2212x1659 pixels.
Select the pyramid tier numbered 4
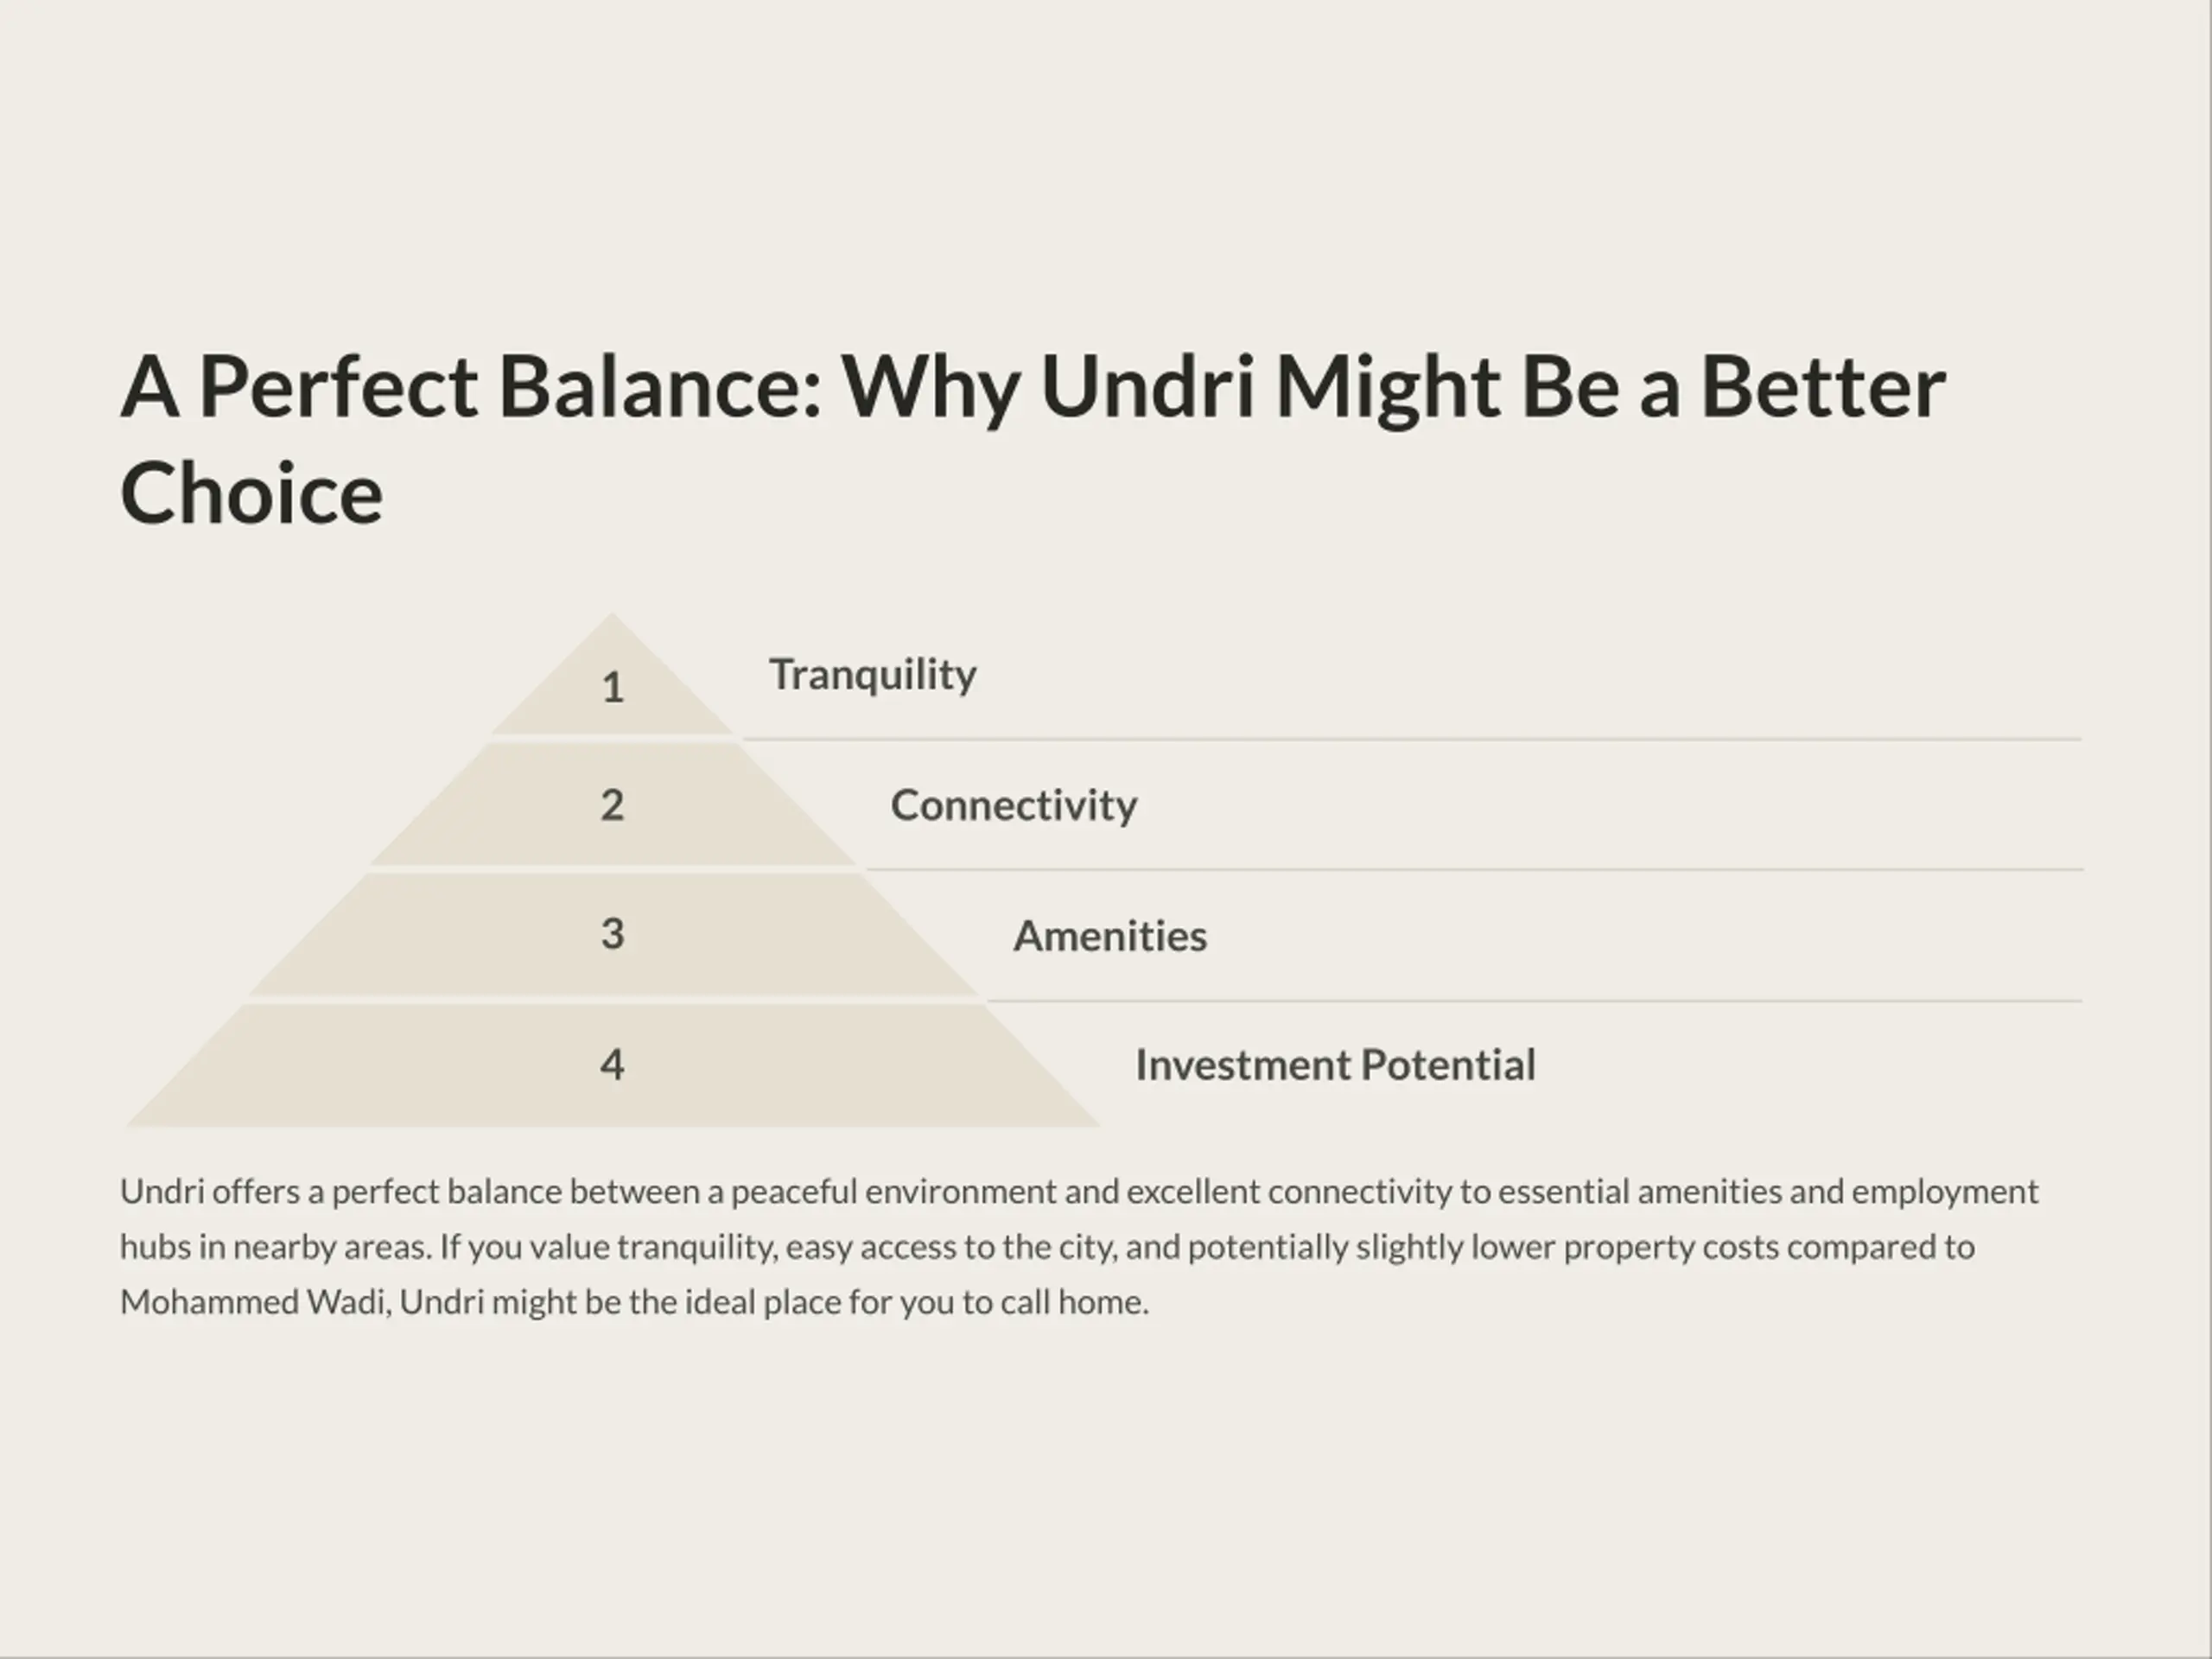pos(612,1064)
